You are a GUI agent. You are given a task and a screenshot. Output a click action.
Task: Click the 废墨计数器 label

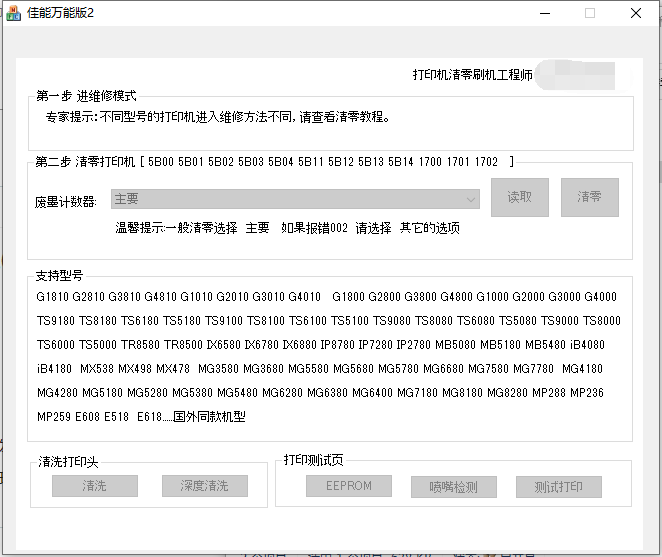[x=66, y=200]
